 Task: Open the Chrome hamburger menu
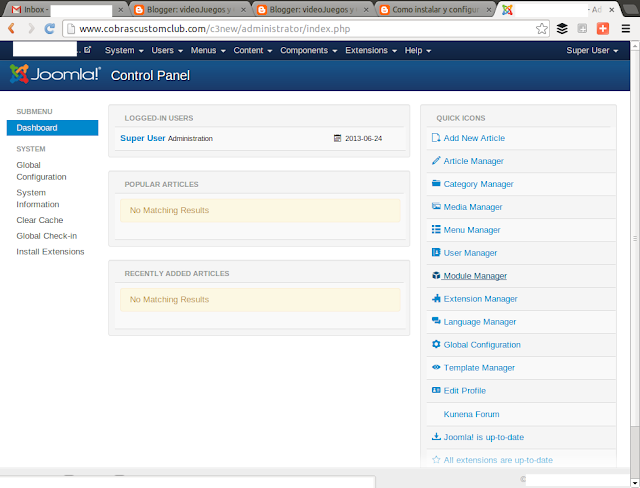click(x=626, y=28)
